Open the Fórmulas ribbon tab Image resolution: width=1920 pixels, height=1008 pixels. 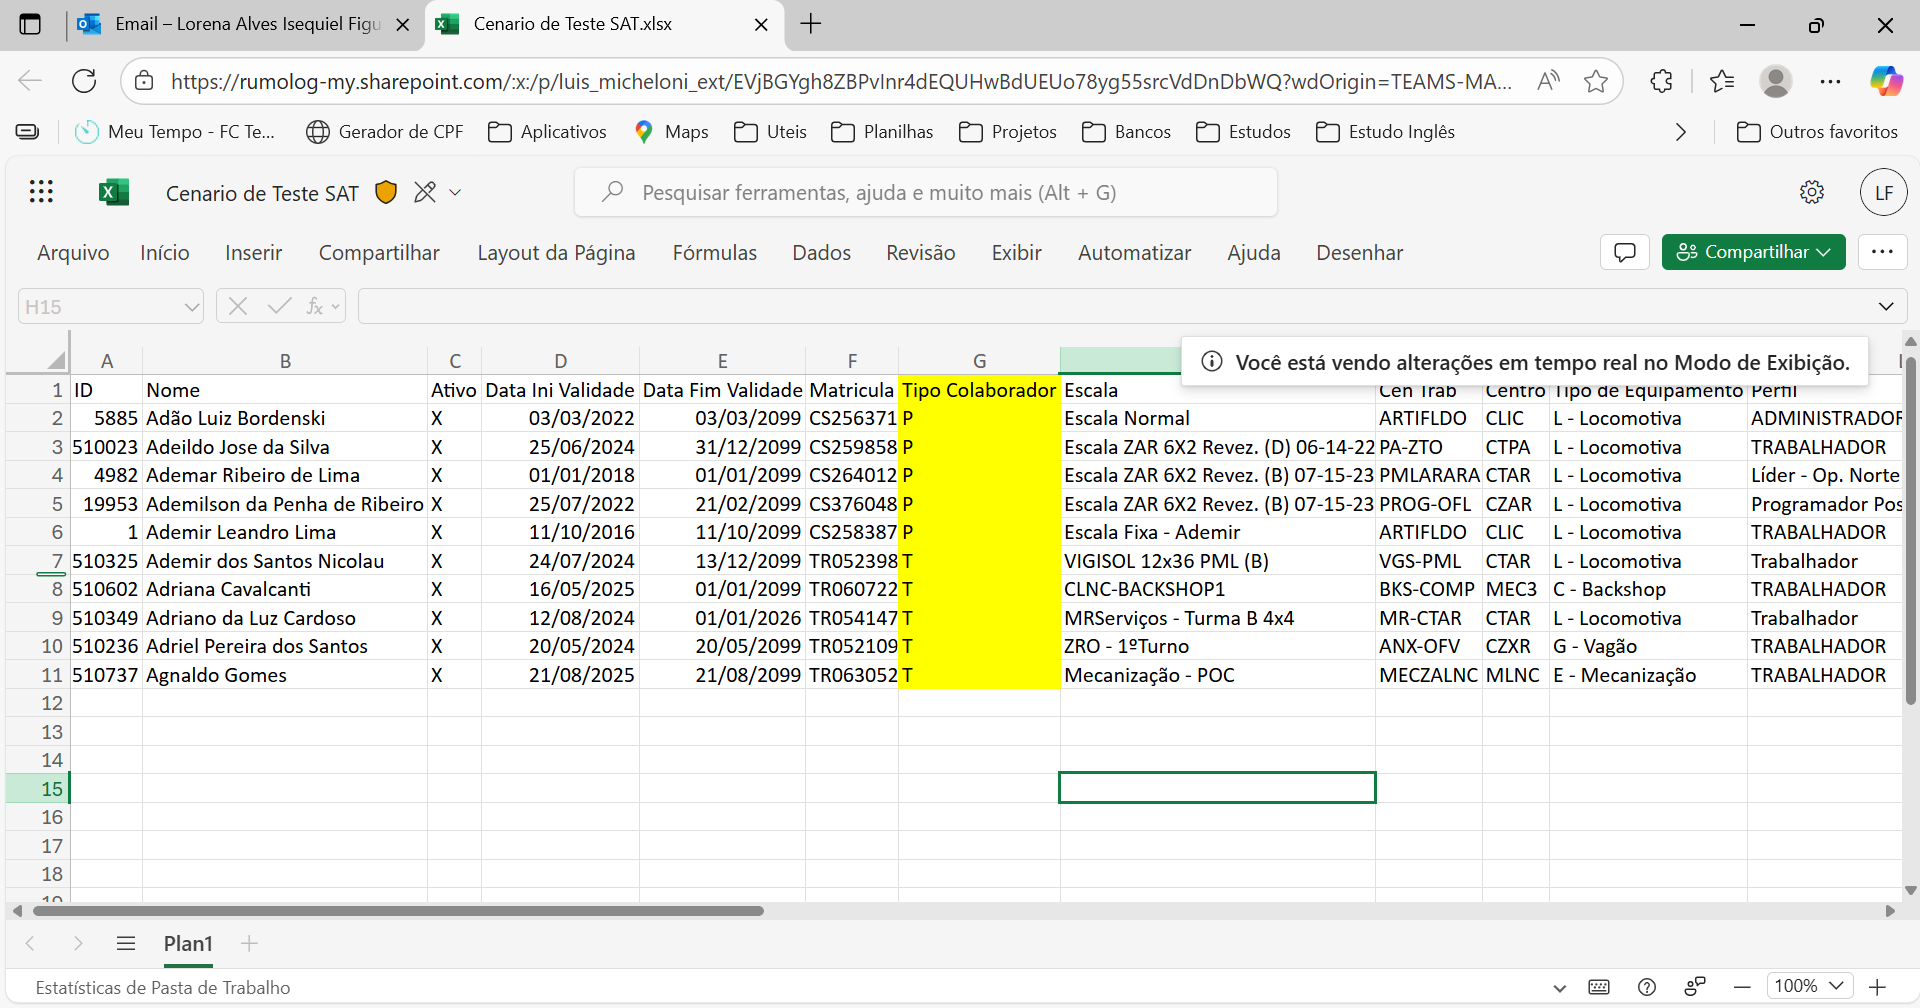[714, 253]
